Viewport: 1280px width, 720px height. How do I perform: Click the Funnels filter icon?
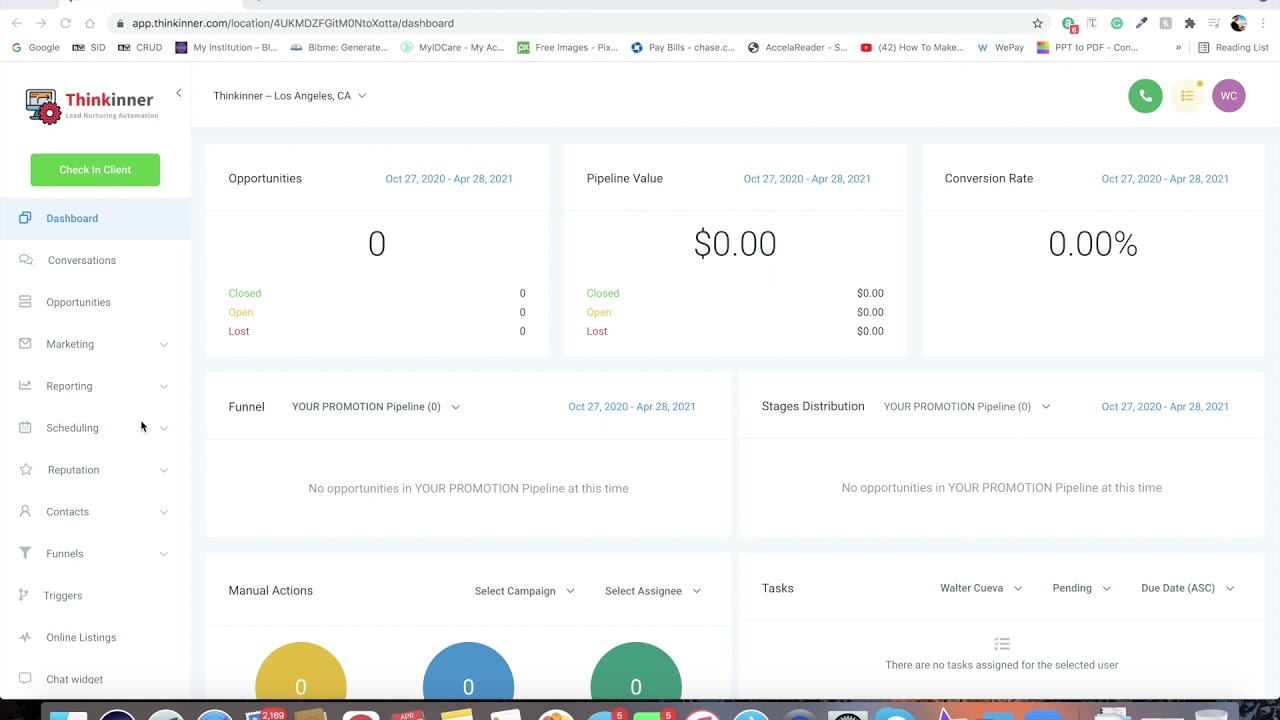click(25, 554)
